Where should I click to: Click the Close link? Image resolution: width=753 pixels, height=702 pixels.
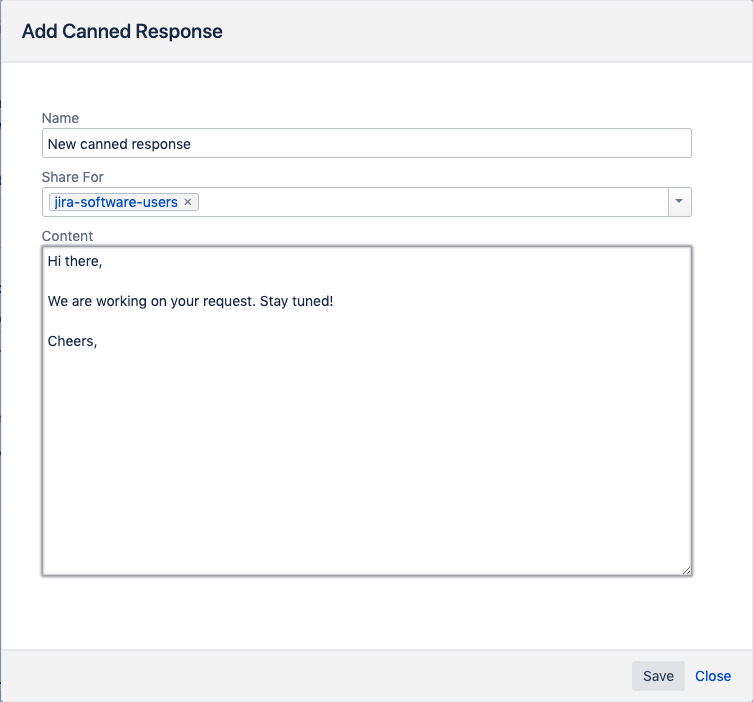(x=713, y=676)
